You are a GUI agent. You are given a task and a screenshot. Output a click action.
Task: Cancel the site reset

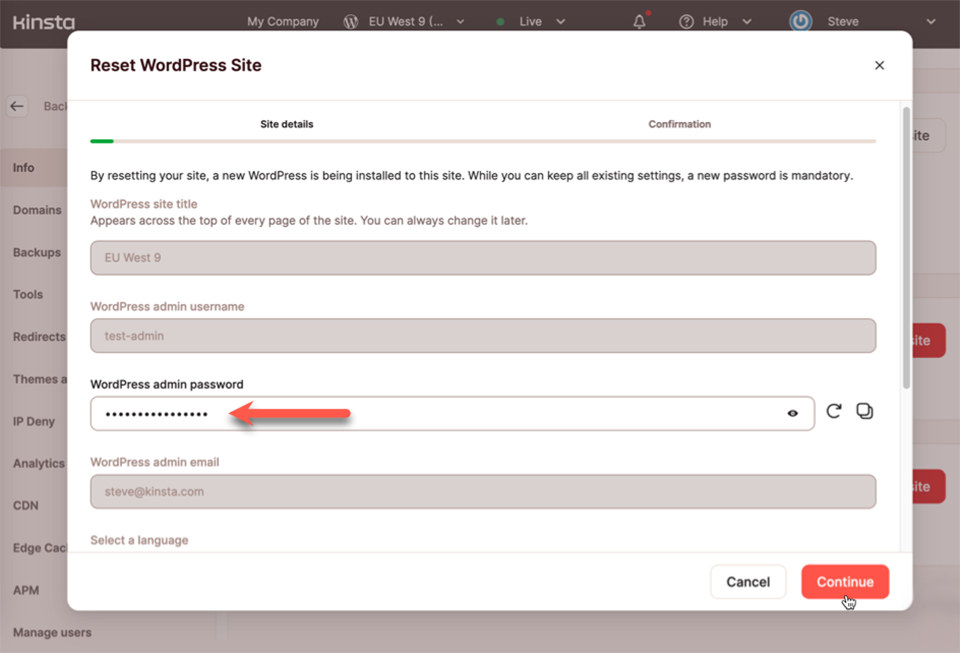click(x=748, y=581)
